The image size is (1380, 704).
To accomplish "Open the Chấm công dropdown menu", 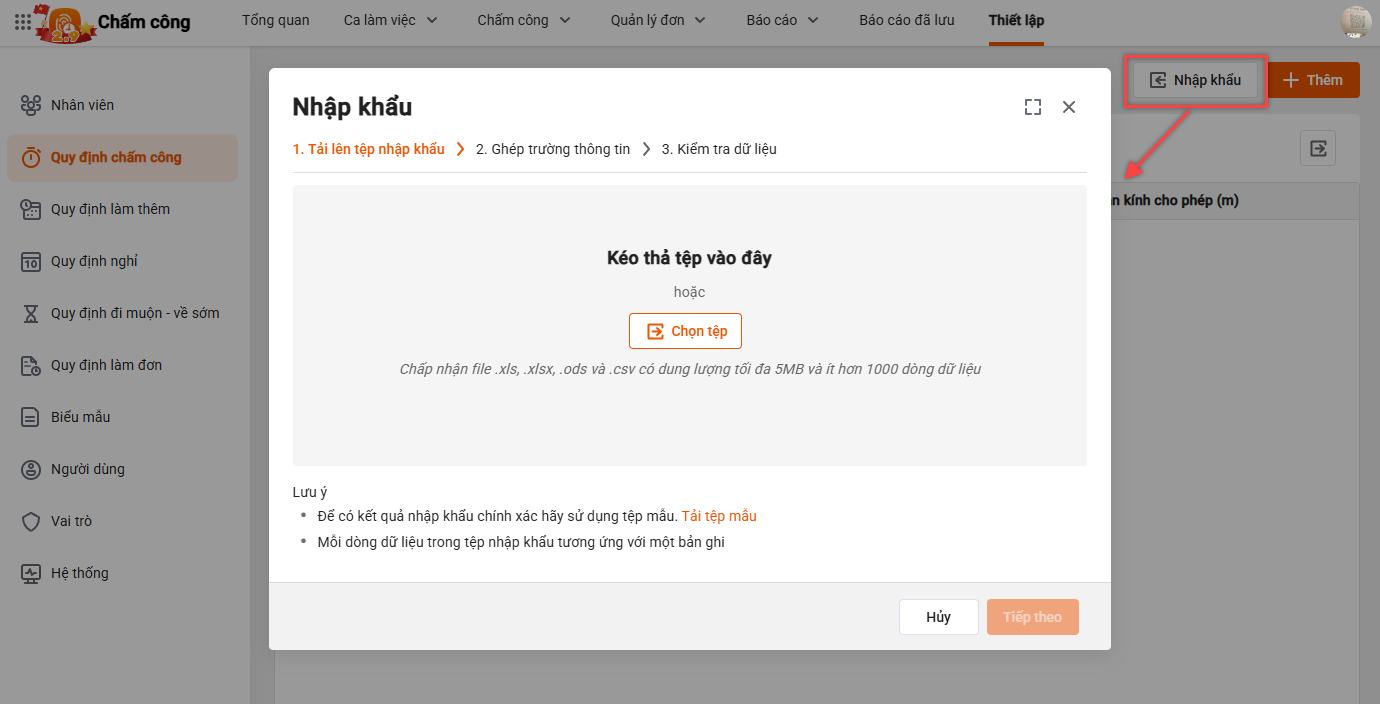I will (x=524, y=20).
